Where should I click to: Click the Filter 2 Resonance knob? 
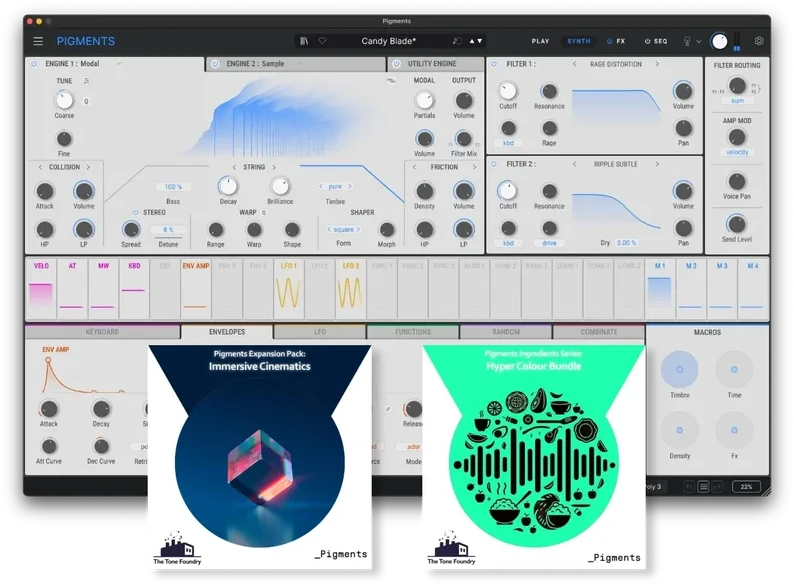(549, 191)
